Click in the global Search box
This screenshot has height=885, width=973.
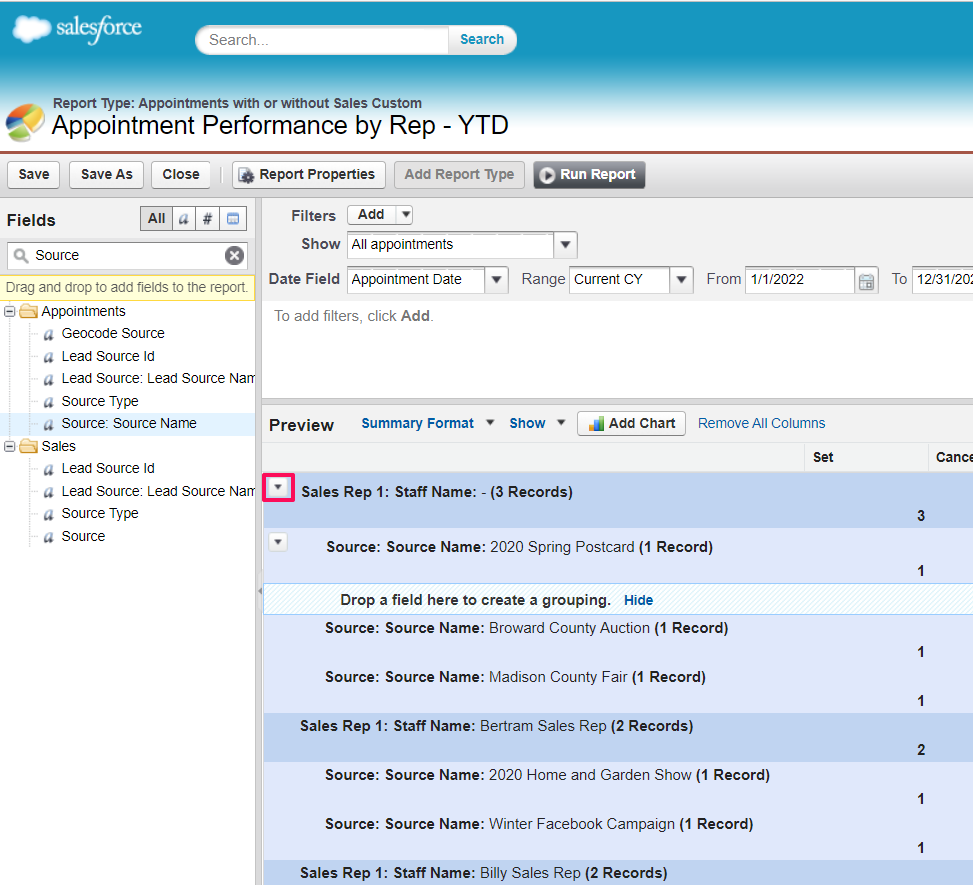[323, 40]
